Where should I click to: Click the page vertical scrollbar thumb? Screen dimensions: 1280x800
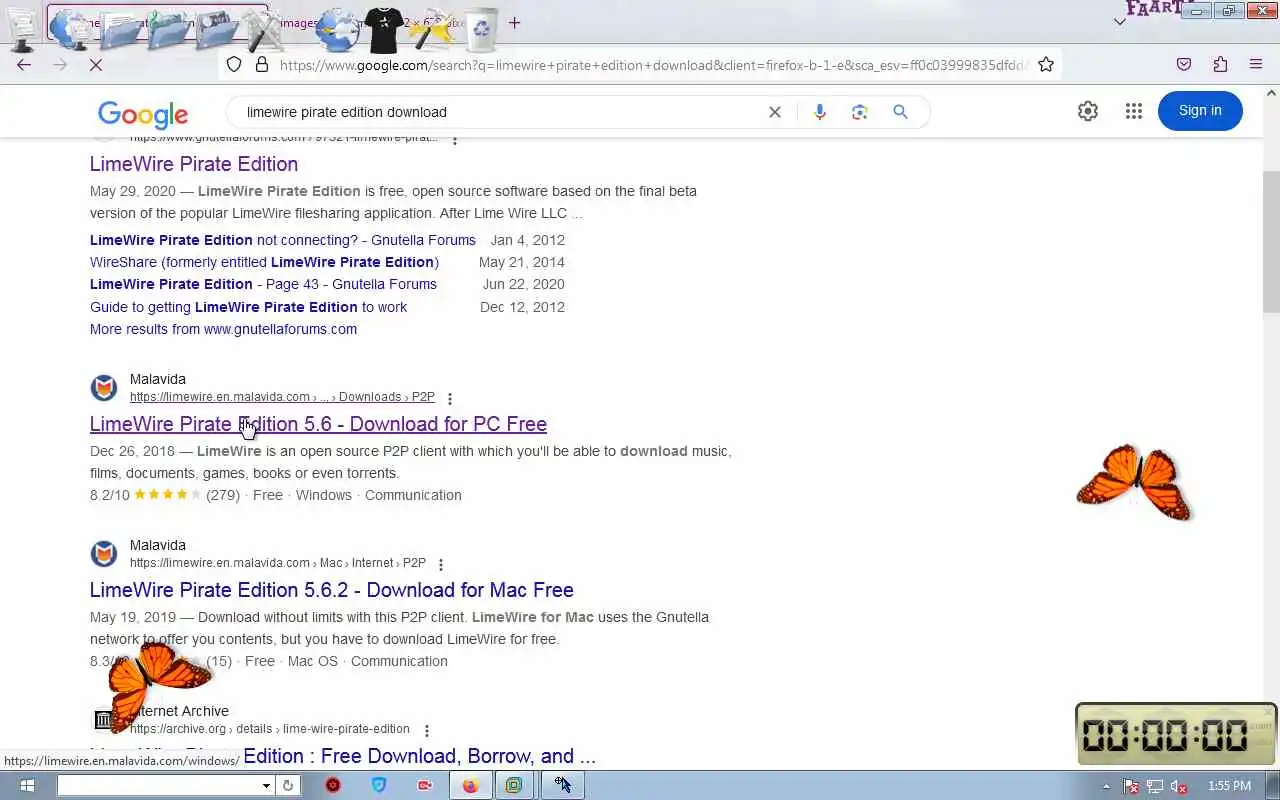tap(1271, 242)
